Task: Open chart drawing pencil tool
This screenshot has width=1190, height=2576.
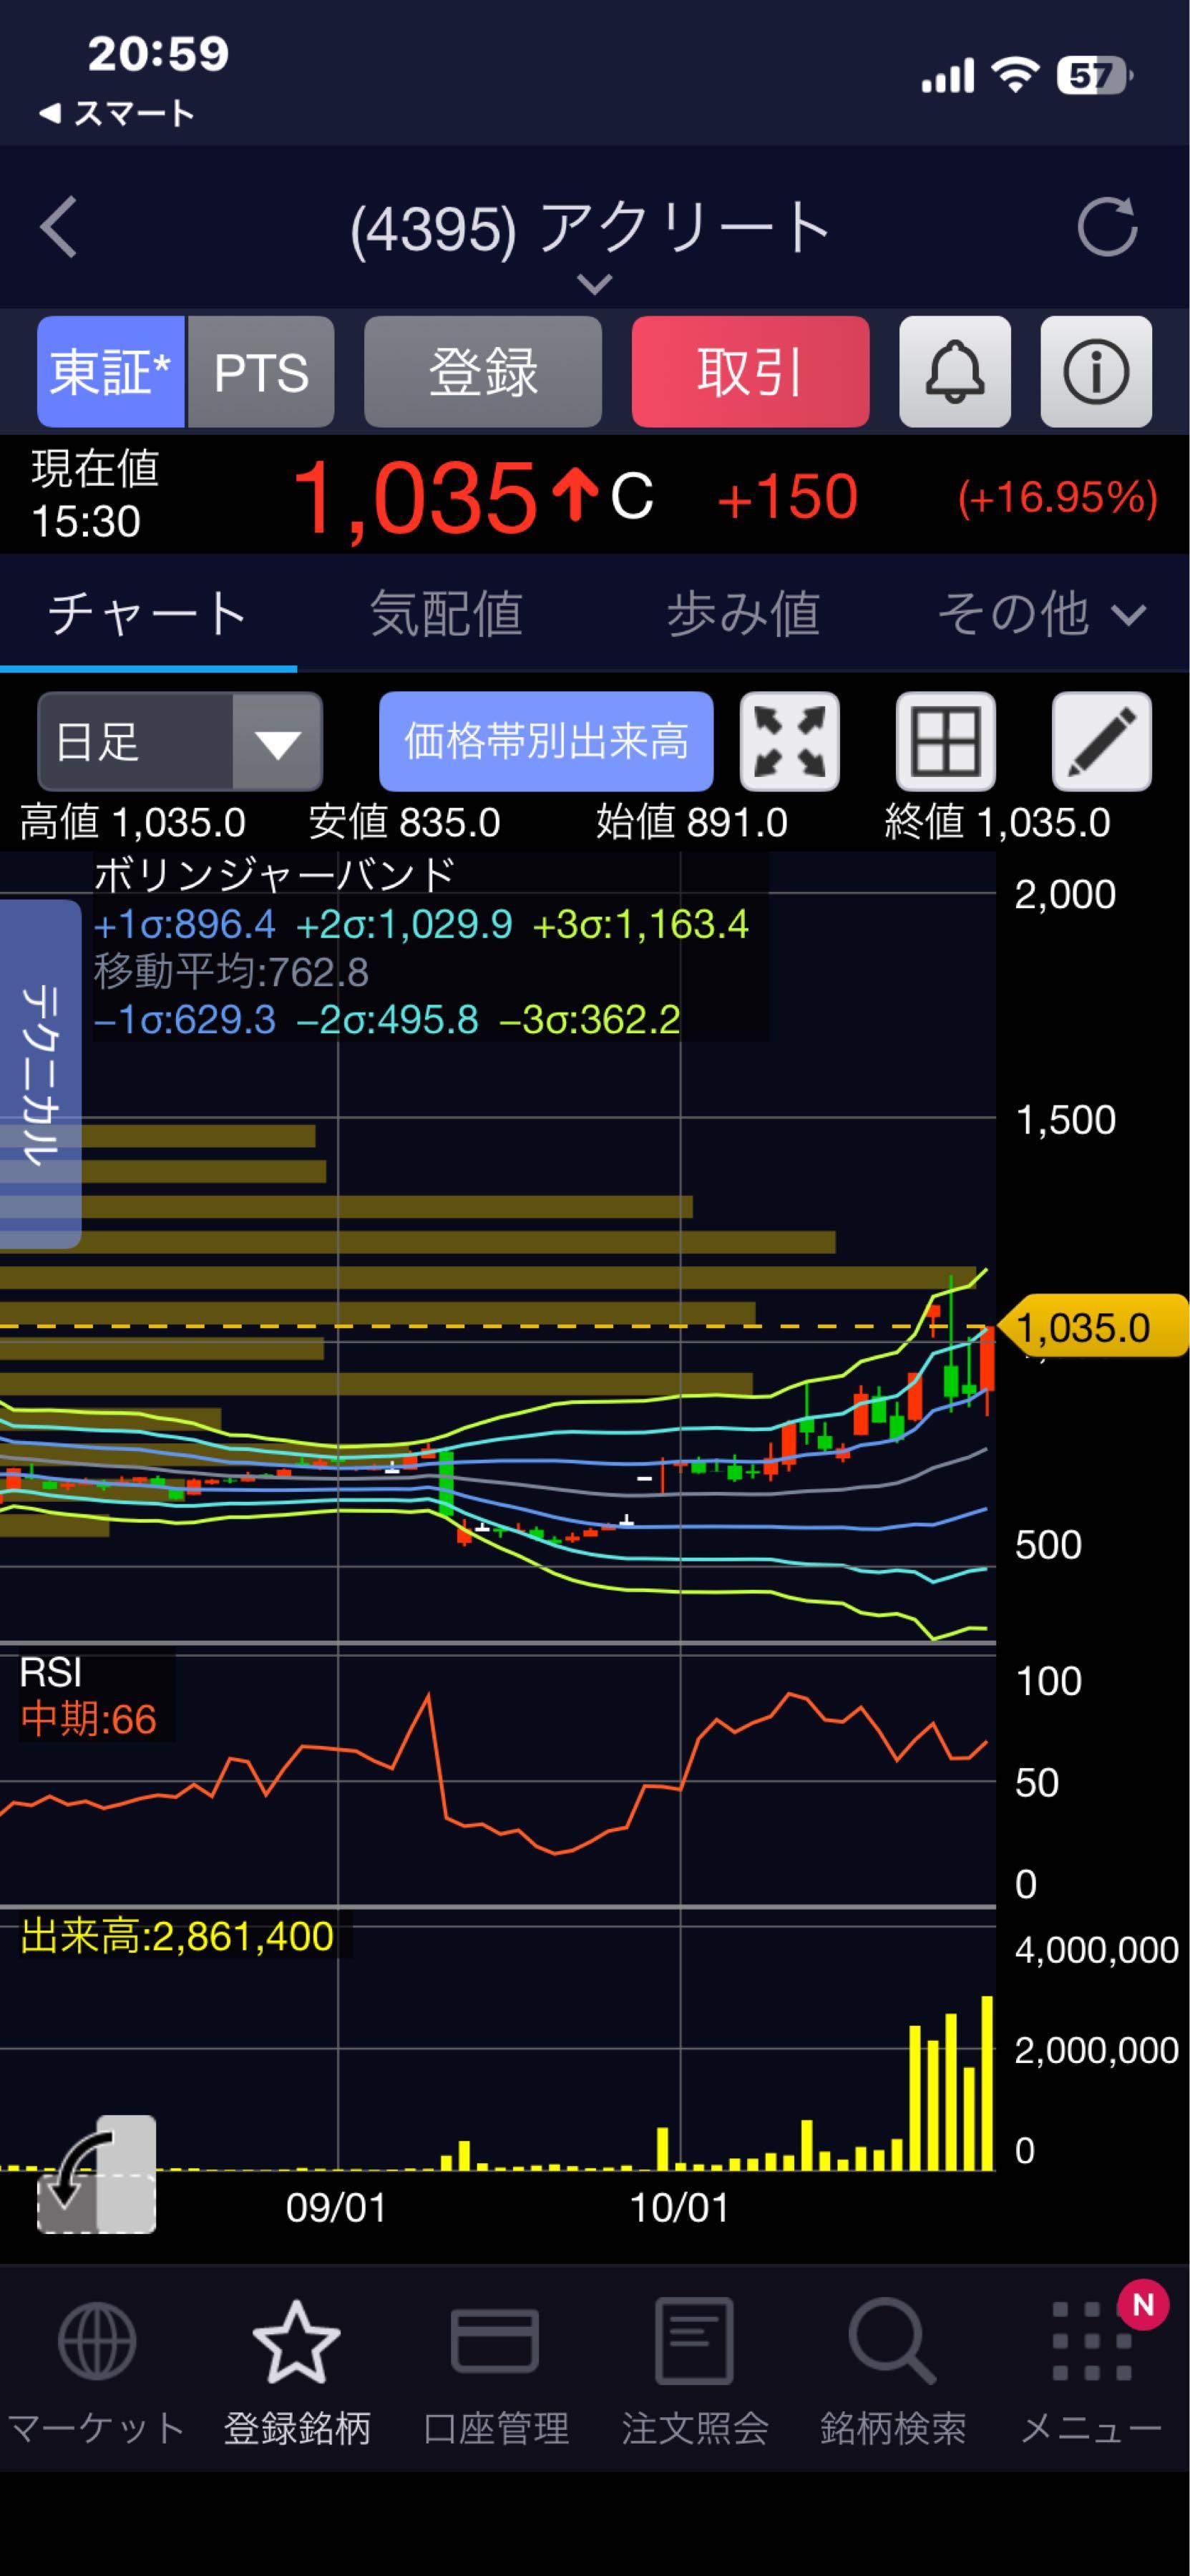Action: 1102,741
